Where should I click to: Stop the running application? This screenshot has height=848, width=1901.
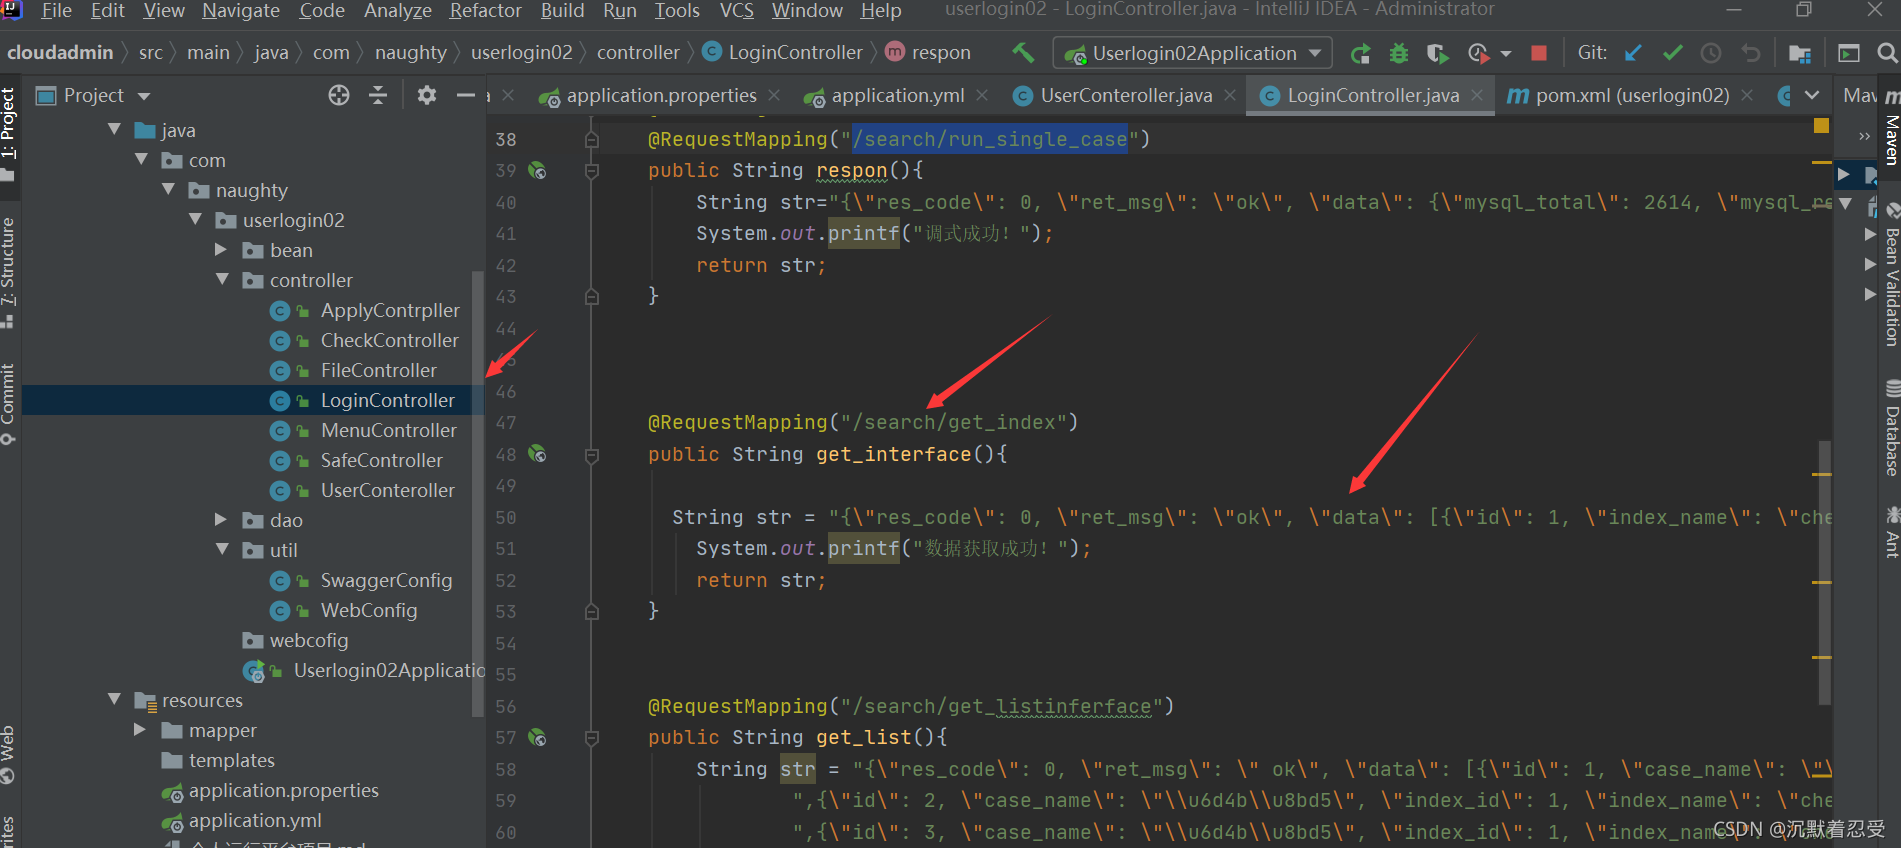coord(1539,53)
